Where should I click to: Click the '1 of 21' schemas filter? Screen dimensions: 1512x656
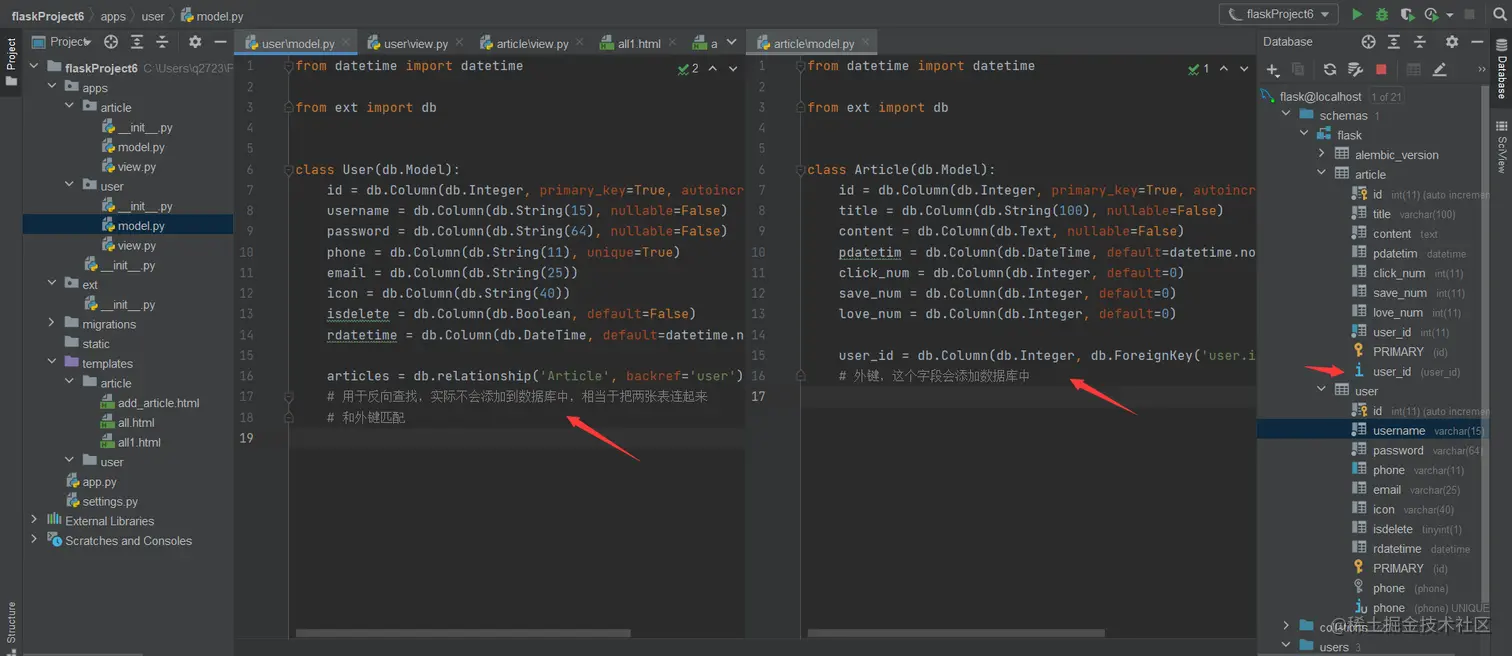(1386, 97)
